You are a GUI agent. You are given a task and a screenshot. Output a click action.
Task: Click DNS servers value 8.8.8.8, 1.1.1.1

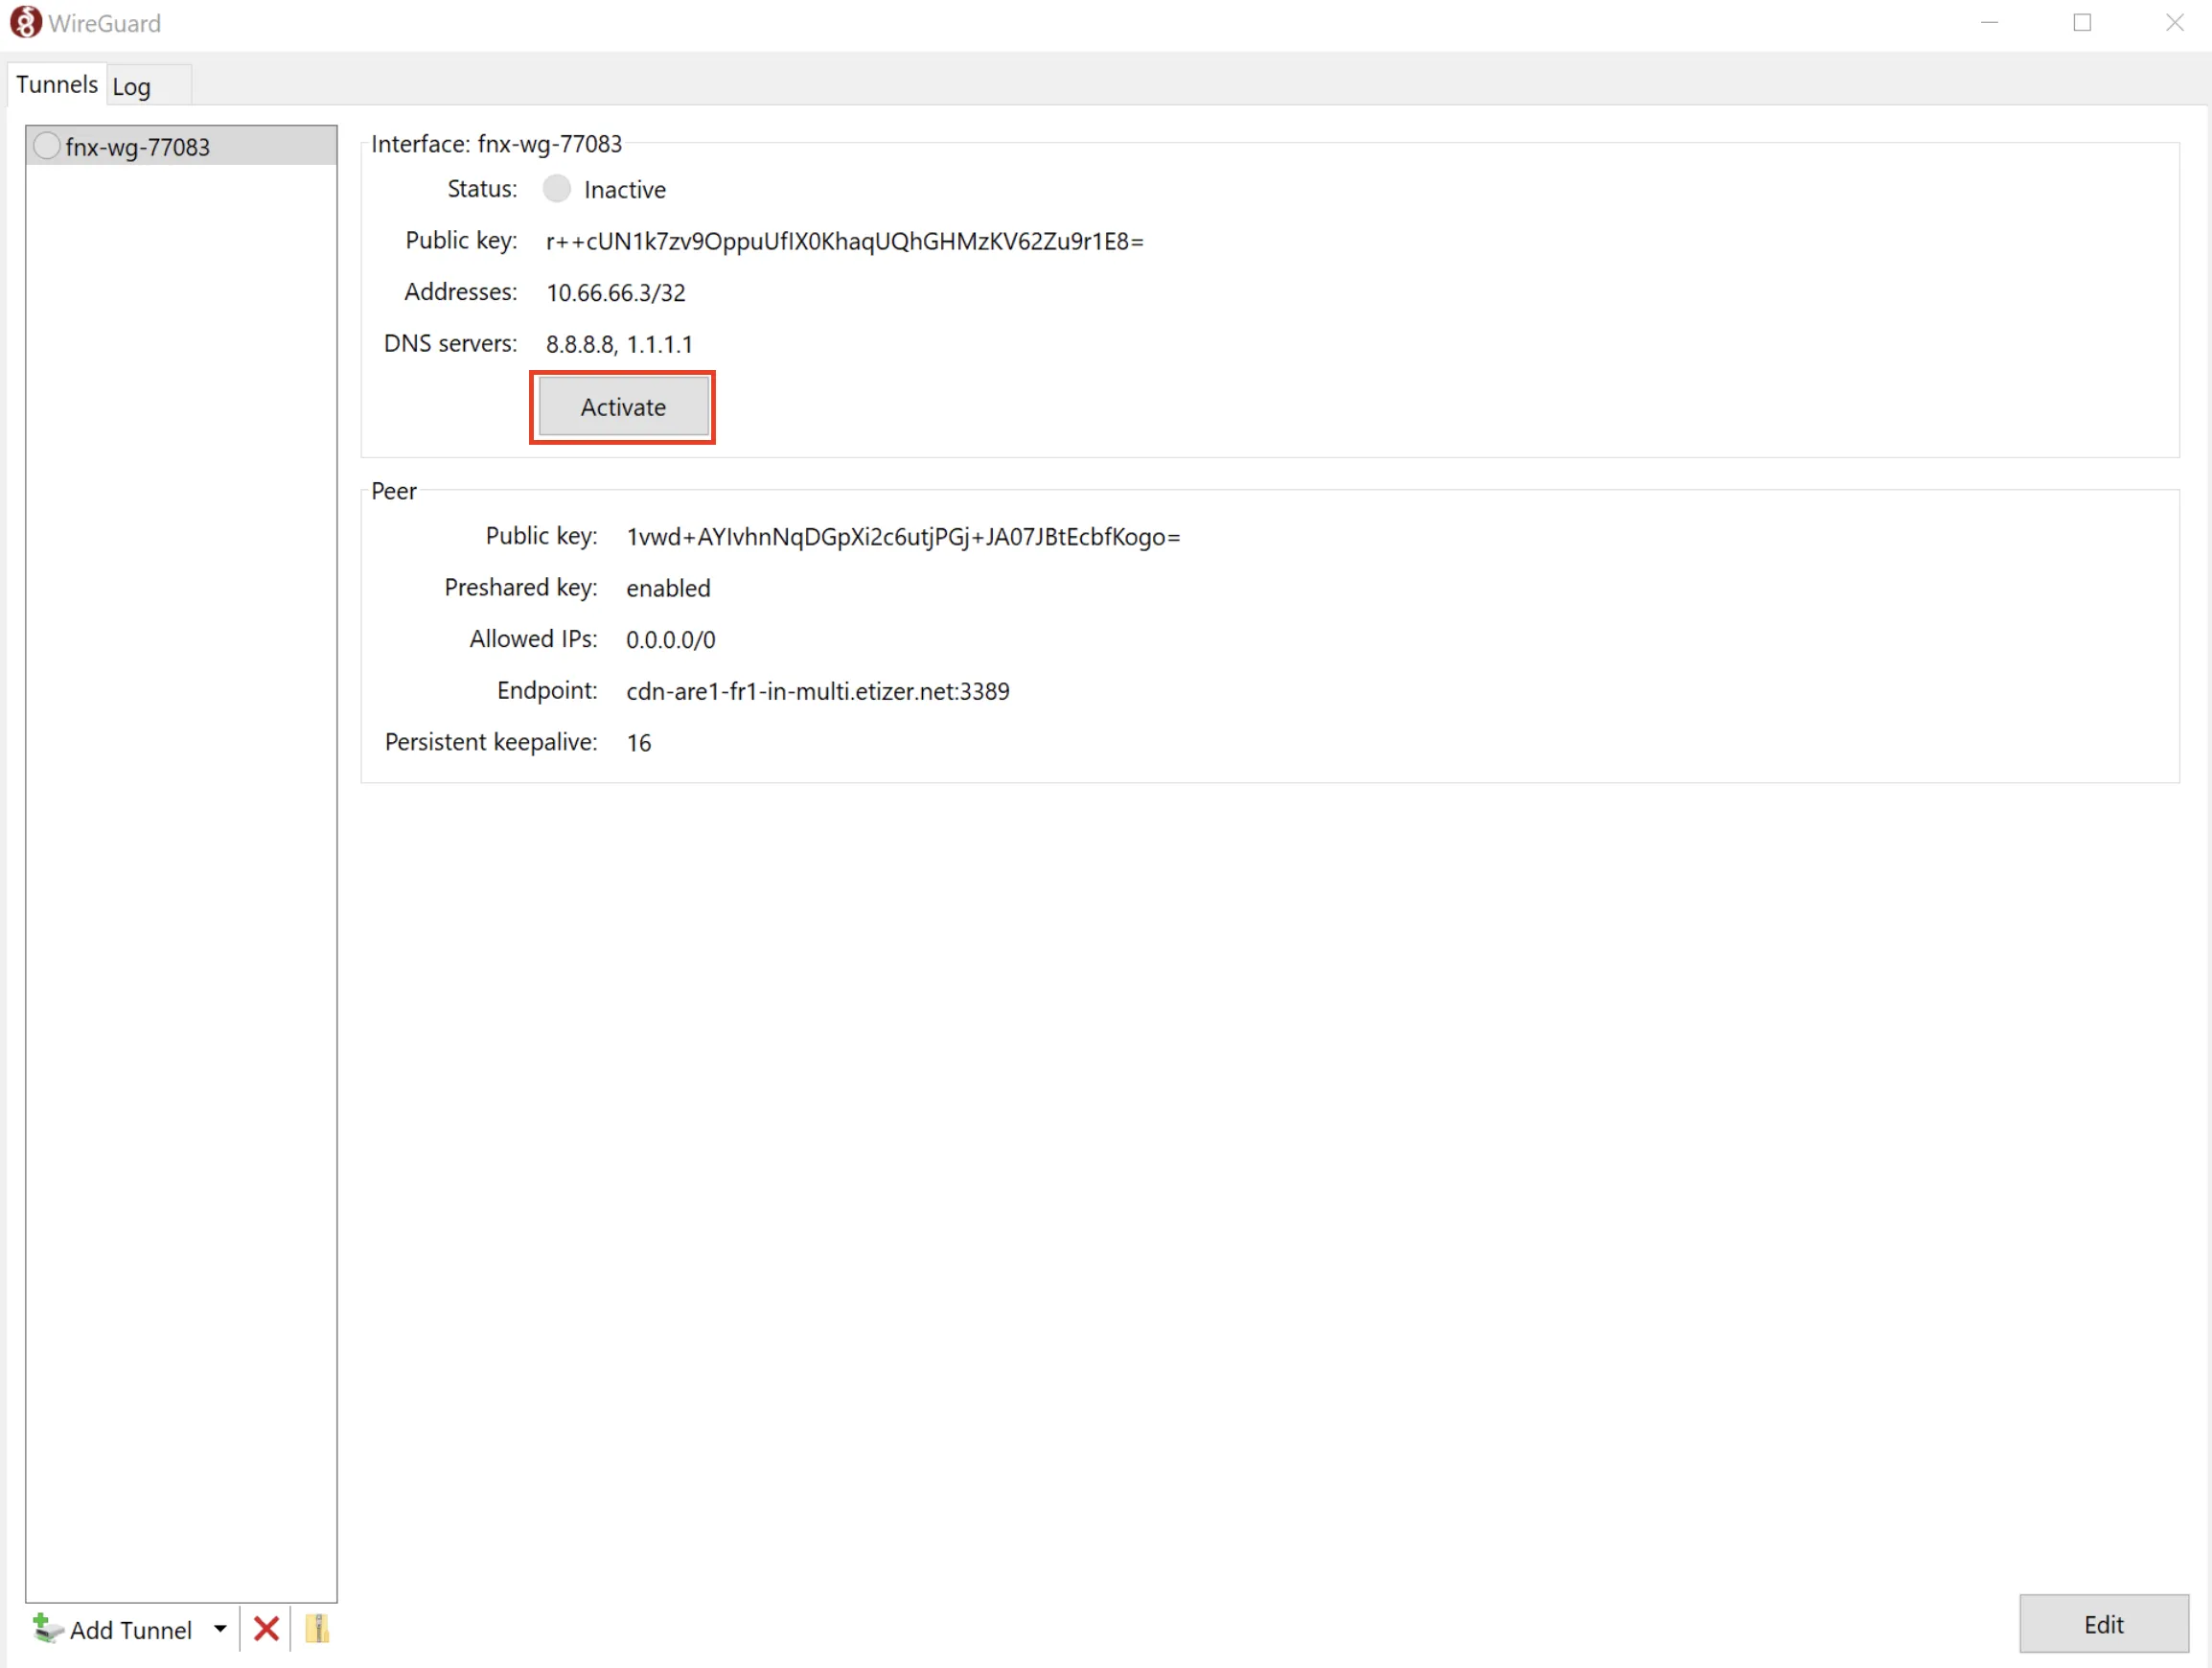coord(619,345)
